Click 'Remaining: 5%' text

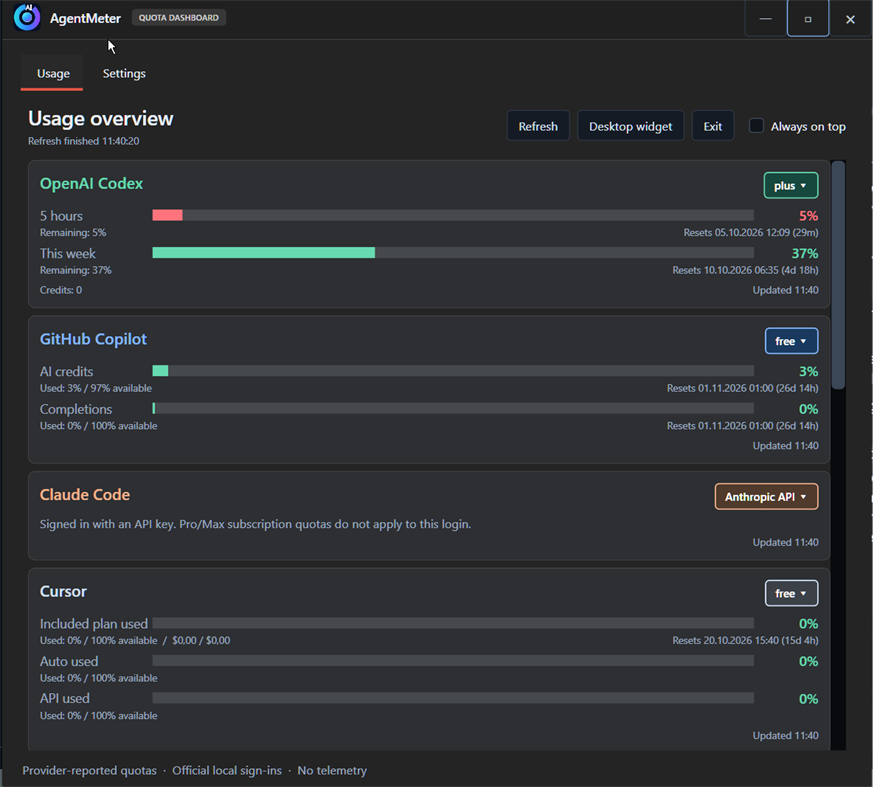point(73,233)
